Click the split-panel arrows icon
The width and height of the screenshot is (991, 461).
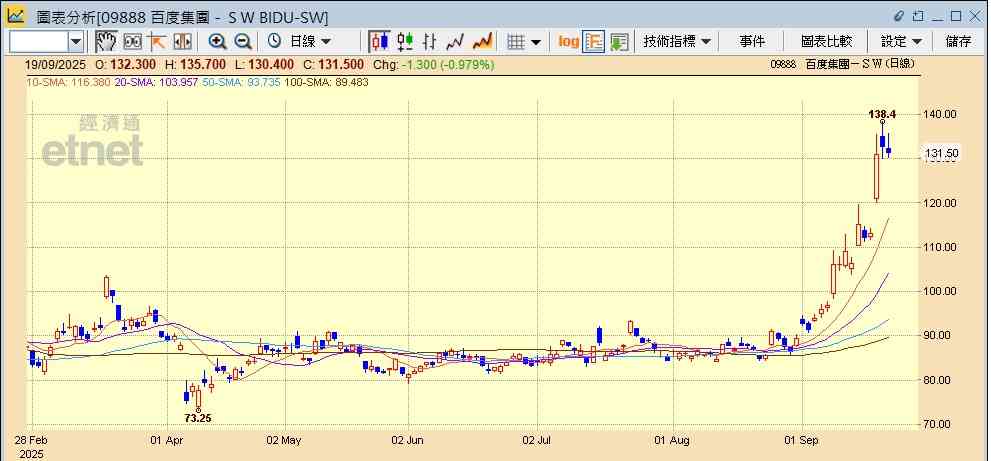[x=182, y=42]
